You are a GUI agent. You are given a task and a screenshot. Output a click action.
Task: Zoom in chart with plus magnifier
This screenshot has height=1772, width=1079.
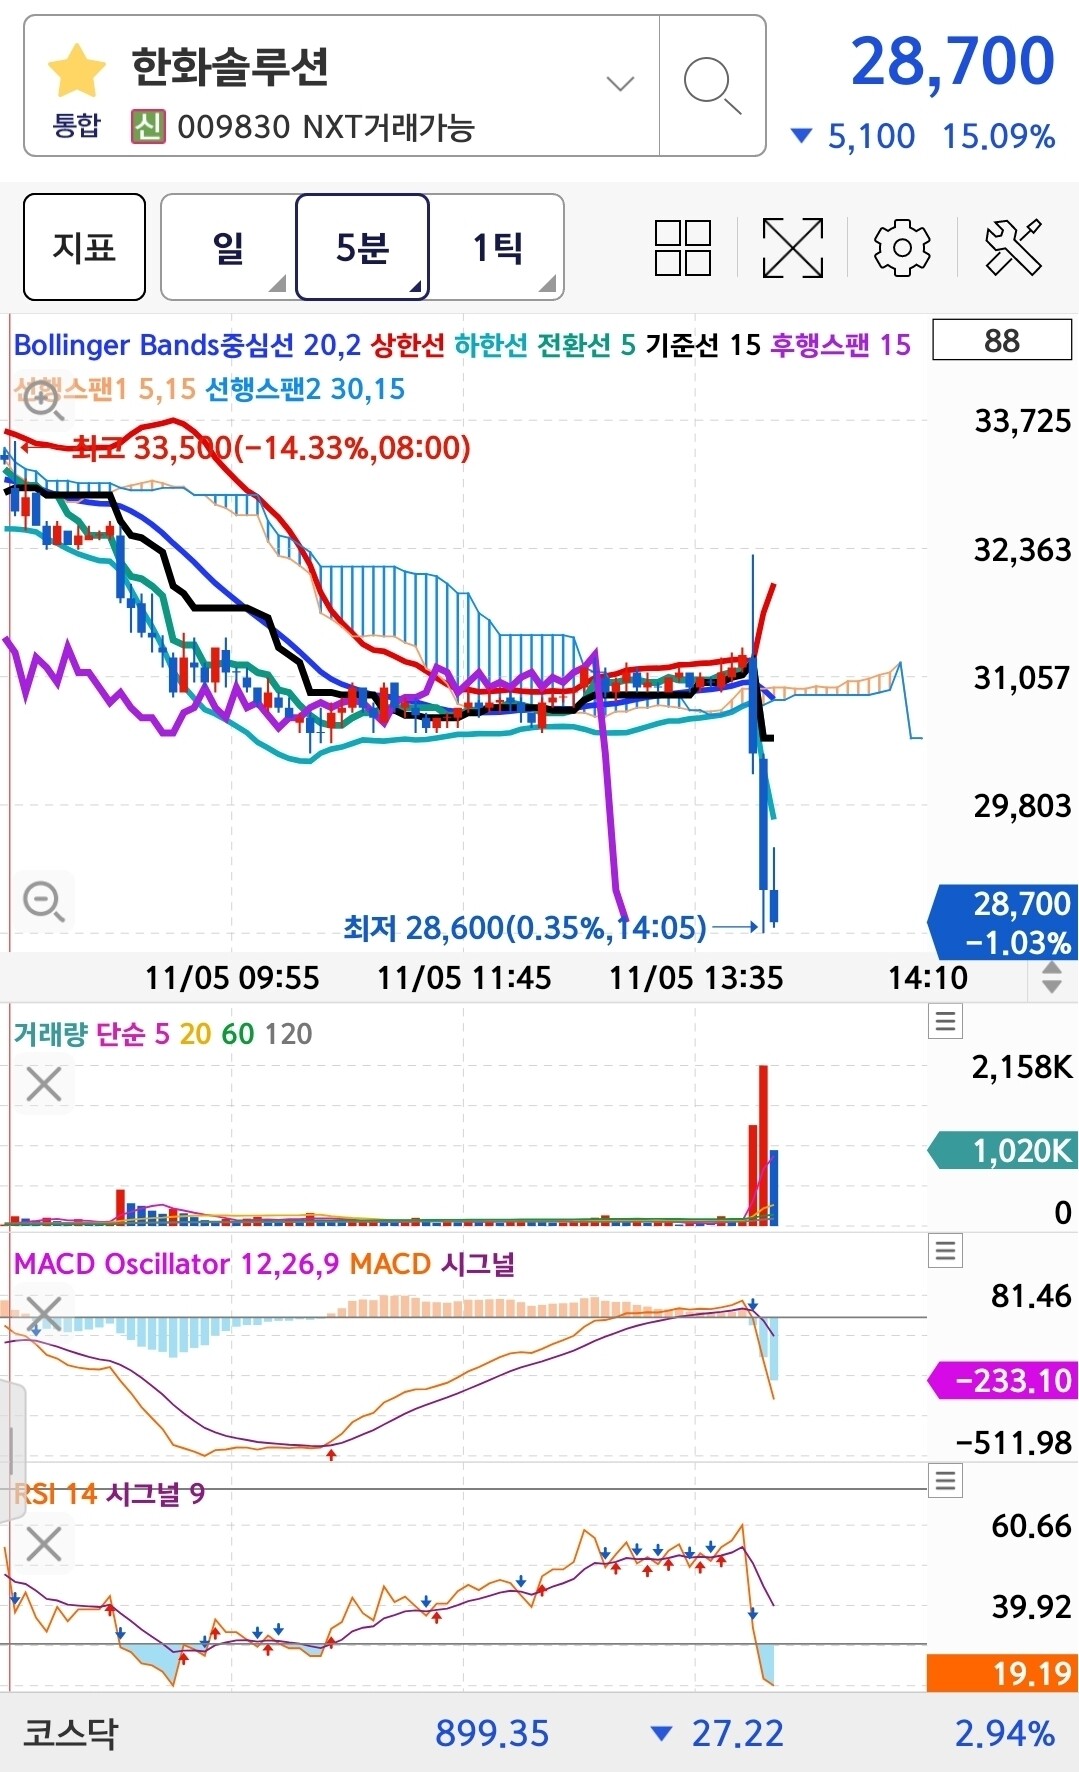[43, 401]
